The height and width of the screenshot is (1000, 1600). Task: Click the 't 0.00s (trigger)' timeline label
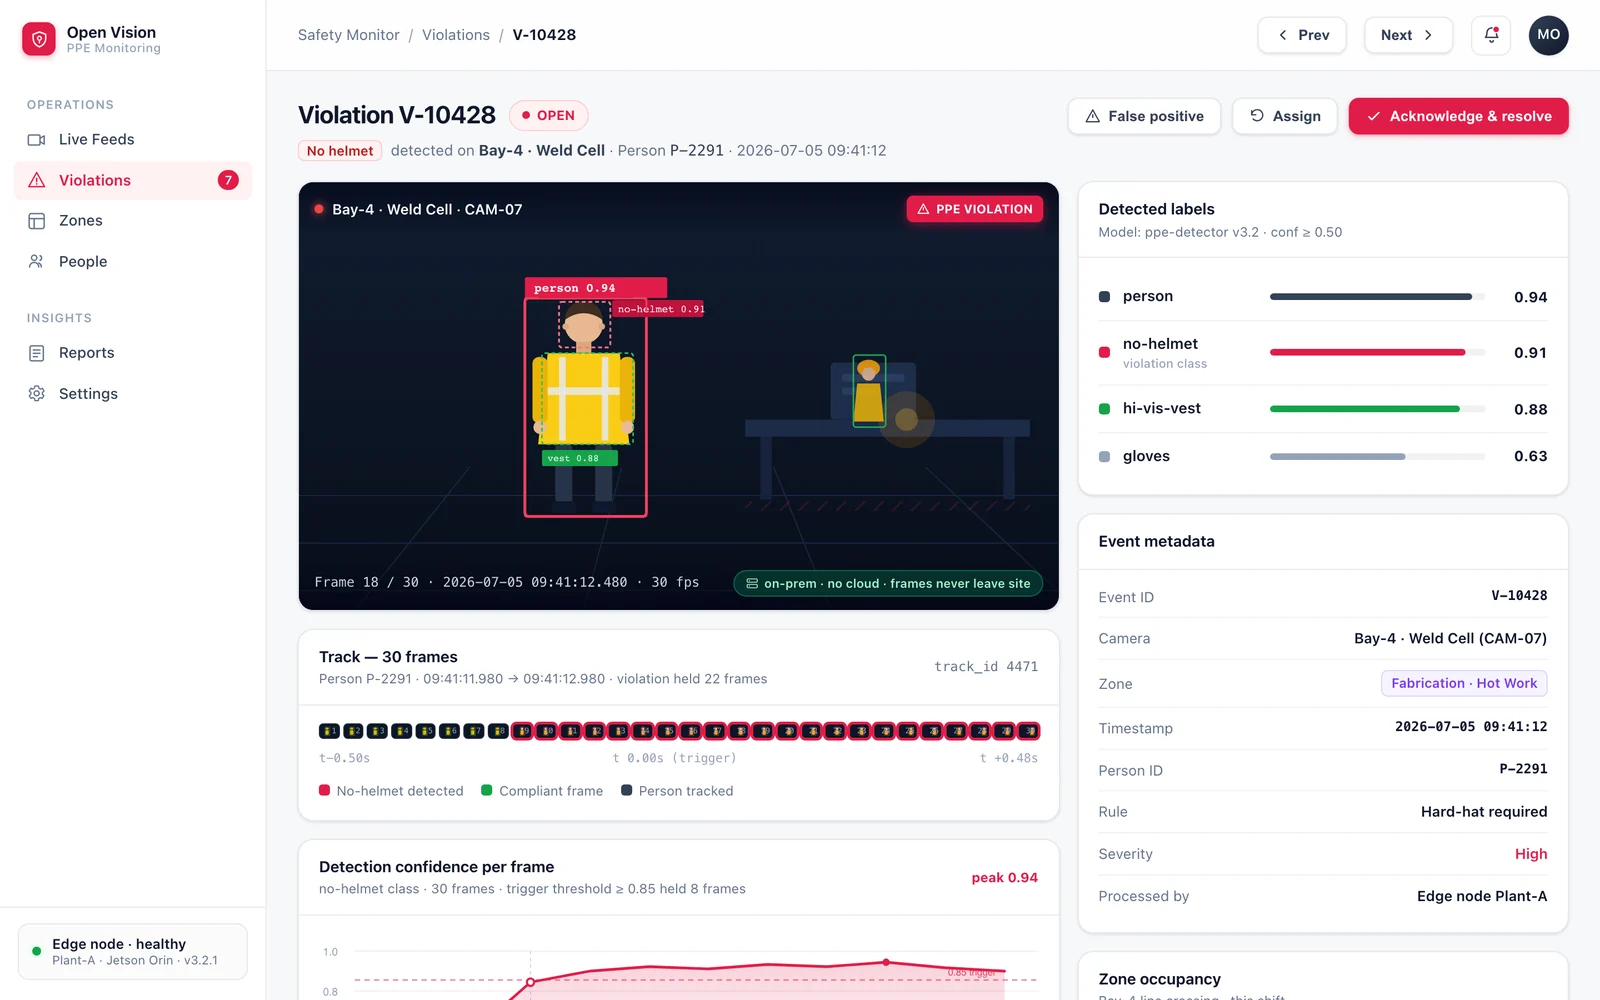click(675, 758)
